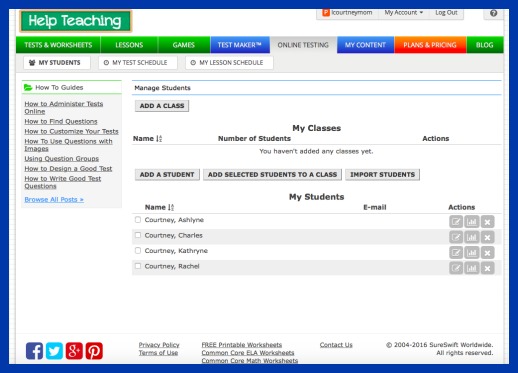Open the Google Plus icon in footer
The image size is (518, 373).
tap(74, 351)
